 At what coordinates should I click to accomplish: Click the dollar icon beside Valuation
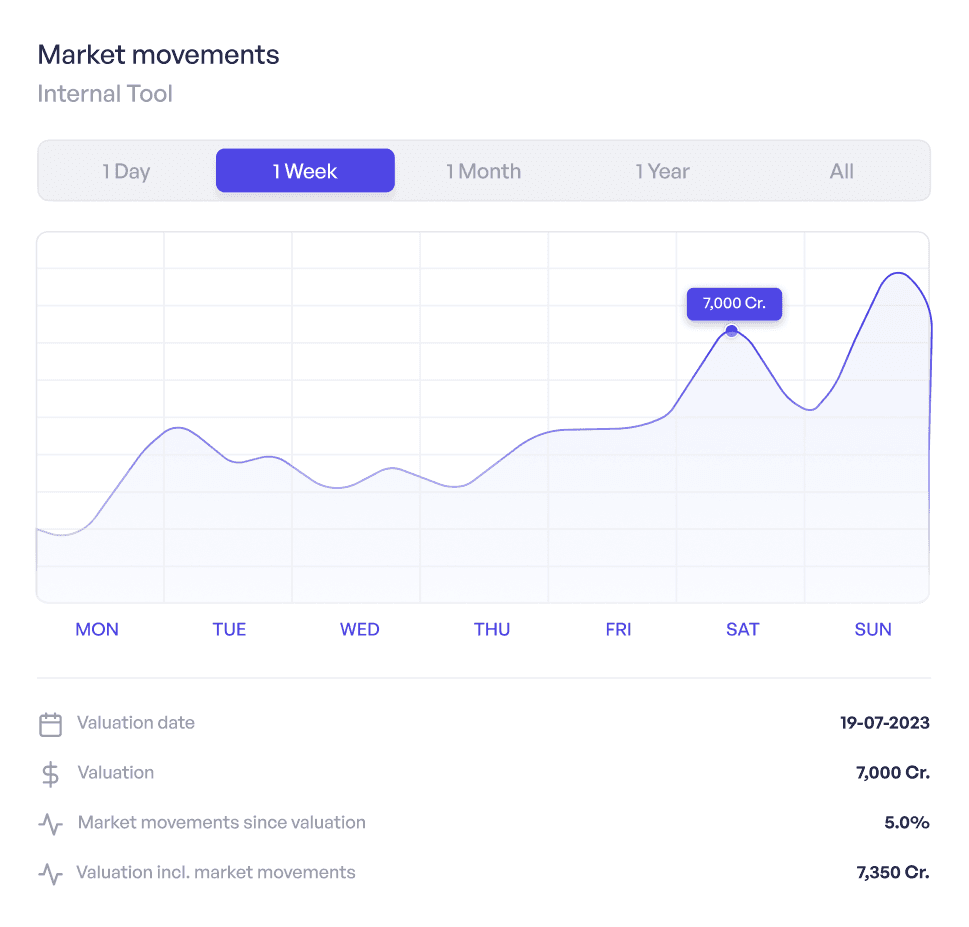pos(51,774)
